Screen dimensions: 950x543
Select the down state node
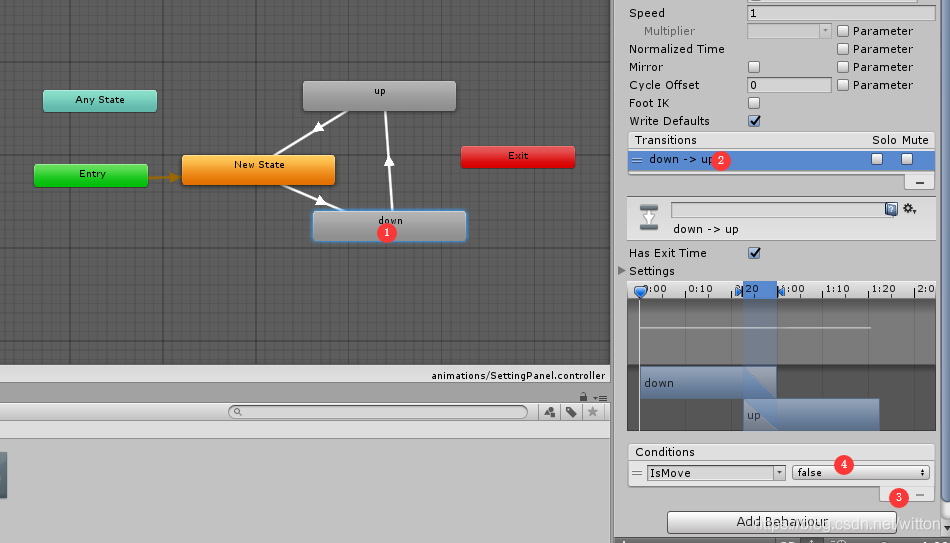[x=390, y=226]
